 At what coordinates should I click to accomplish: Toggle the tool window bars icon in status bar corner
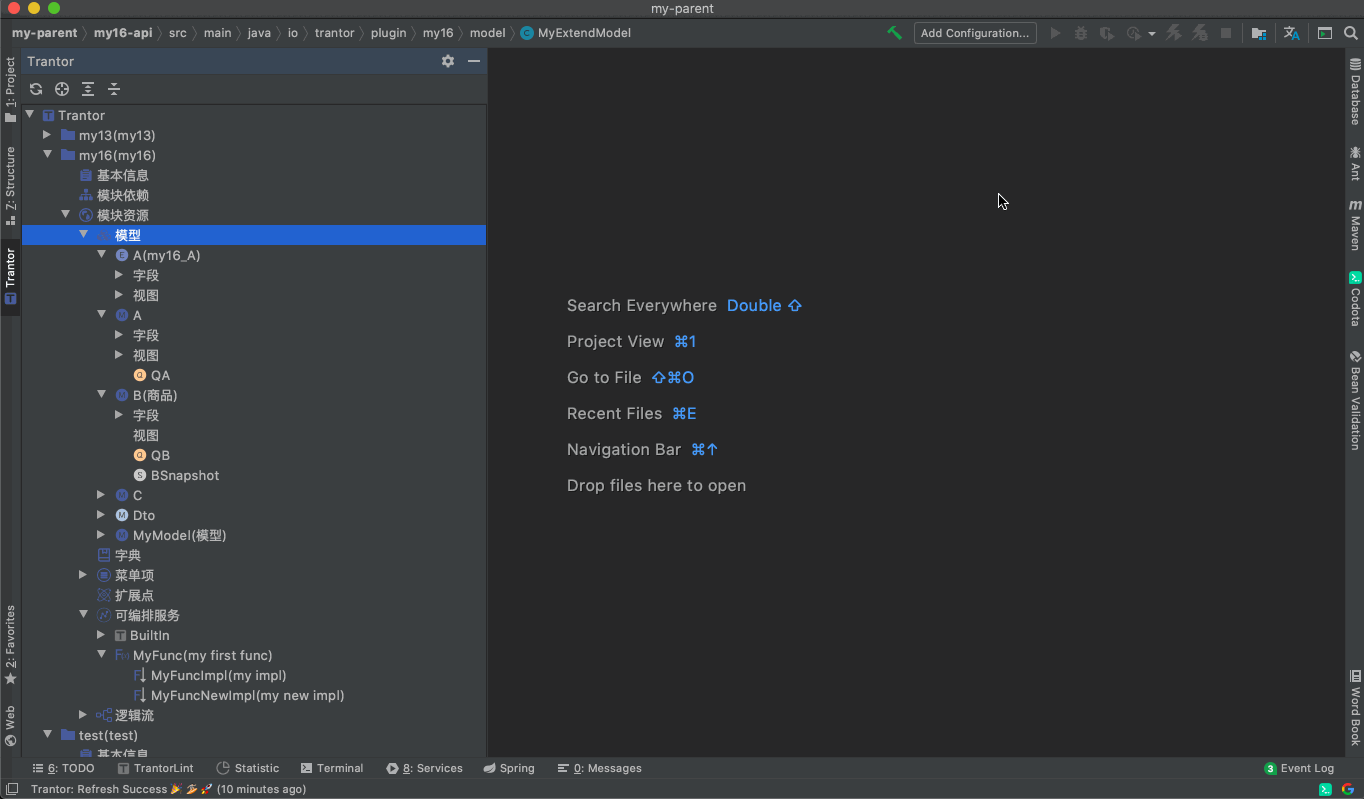tap(12, 789)
